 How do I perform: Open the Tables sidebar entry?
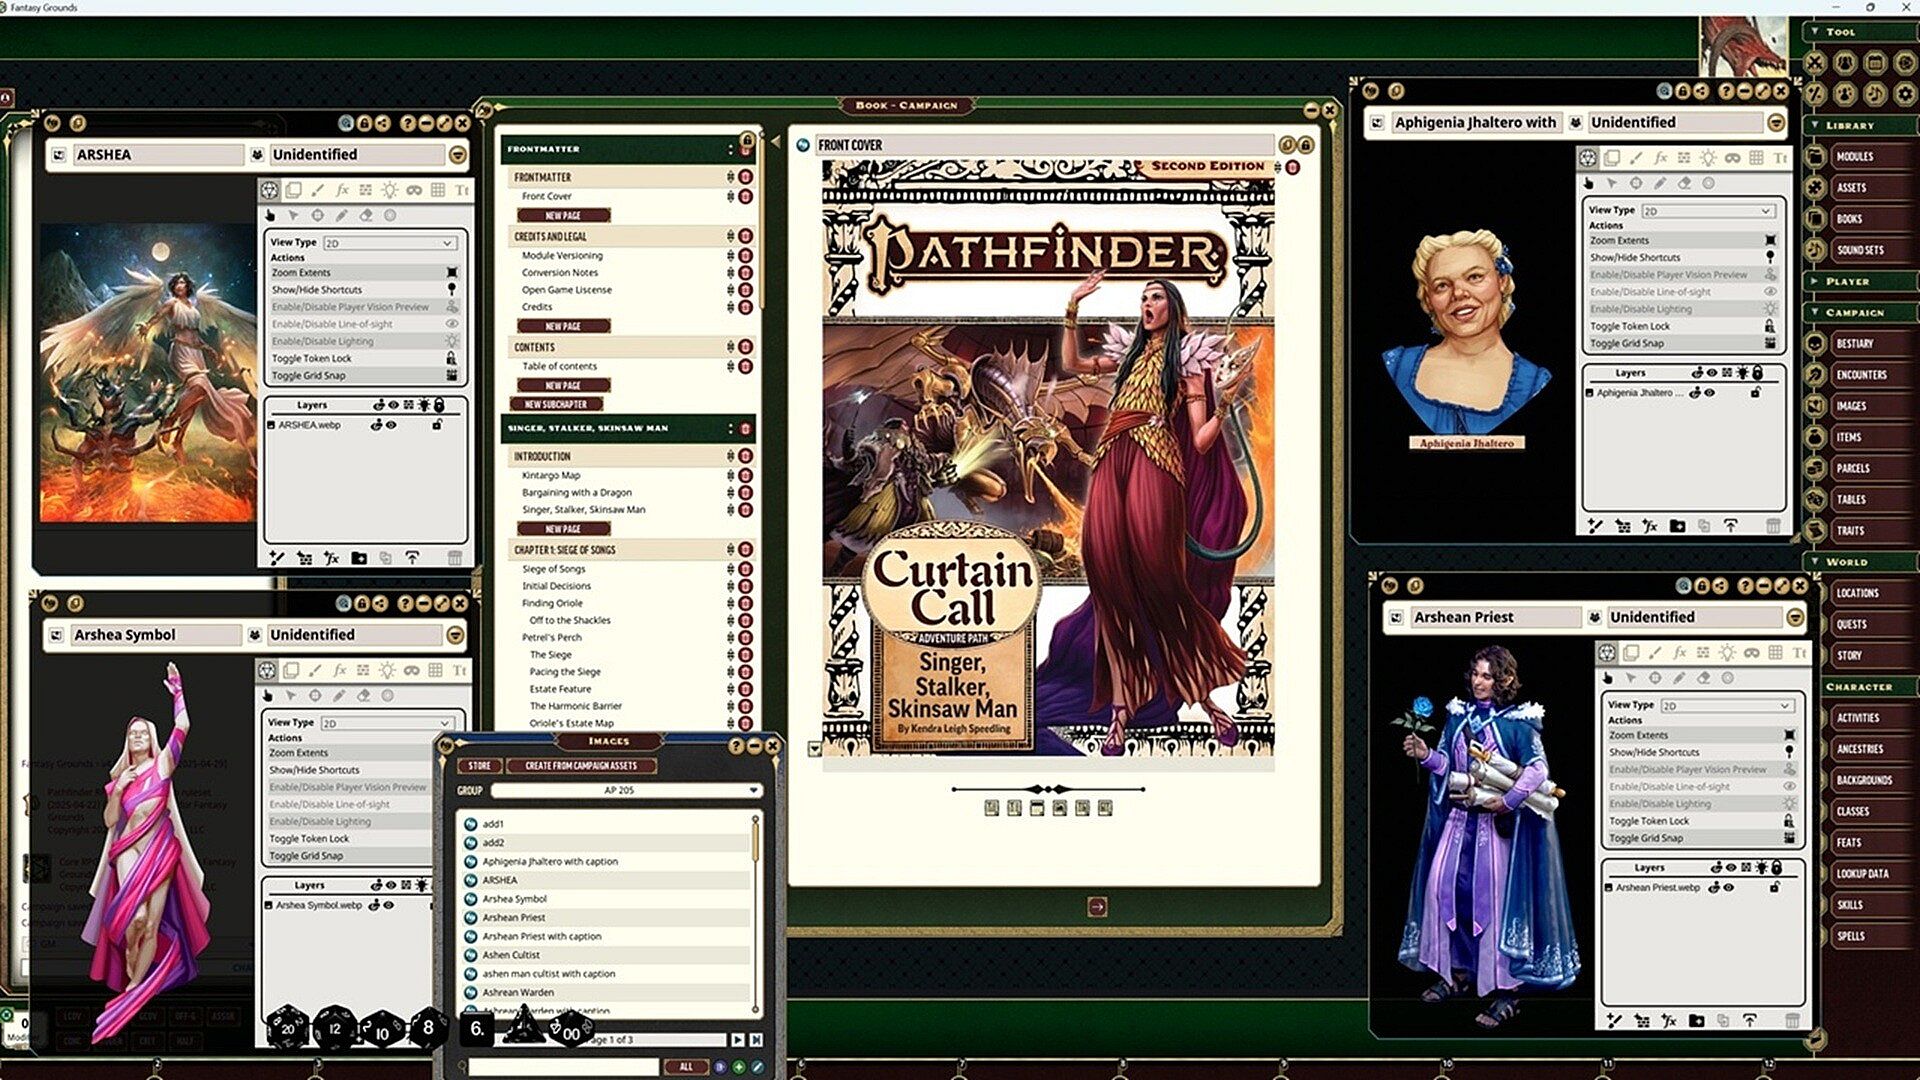1850,499
